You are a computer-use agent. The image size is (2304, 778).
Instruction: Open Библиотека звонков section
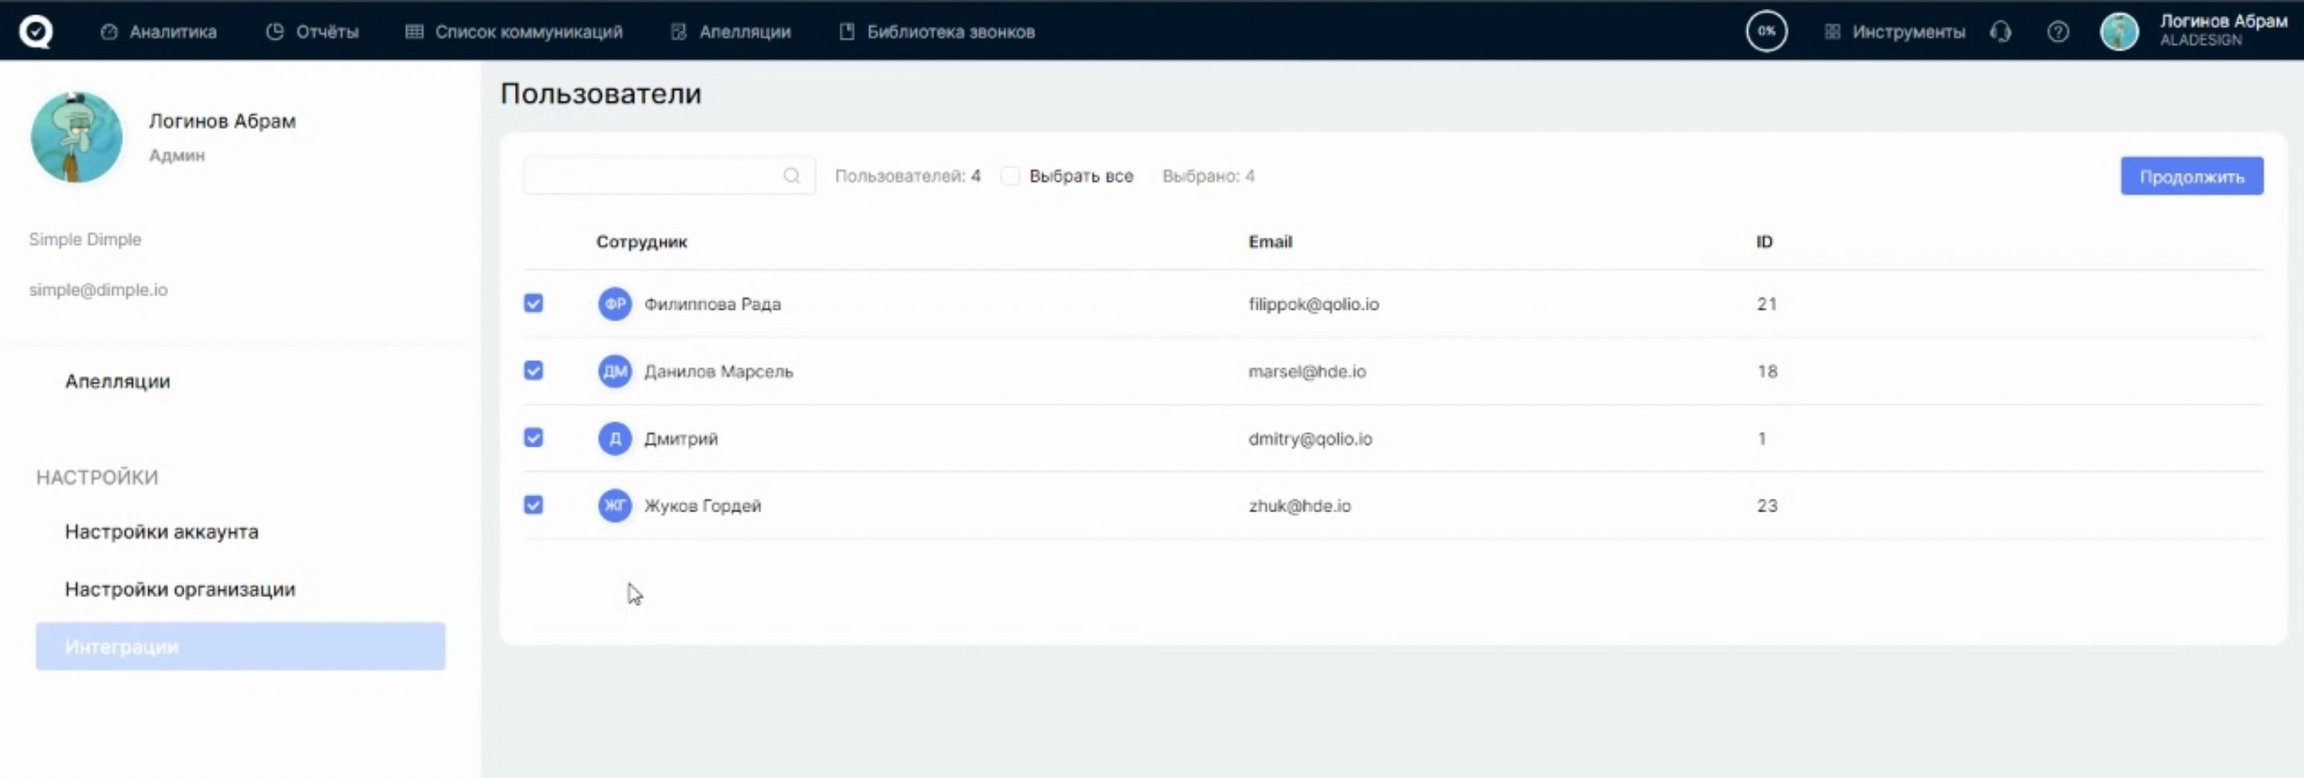tap(937, 32)
